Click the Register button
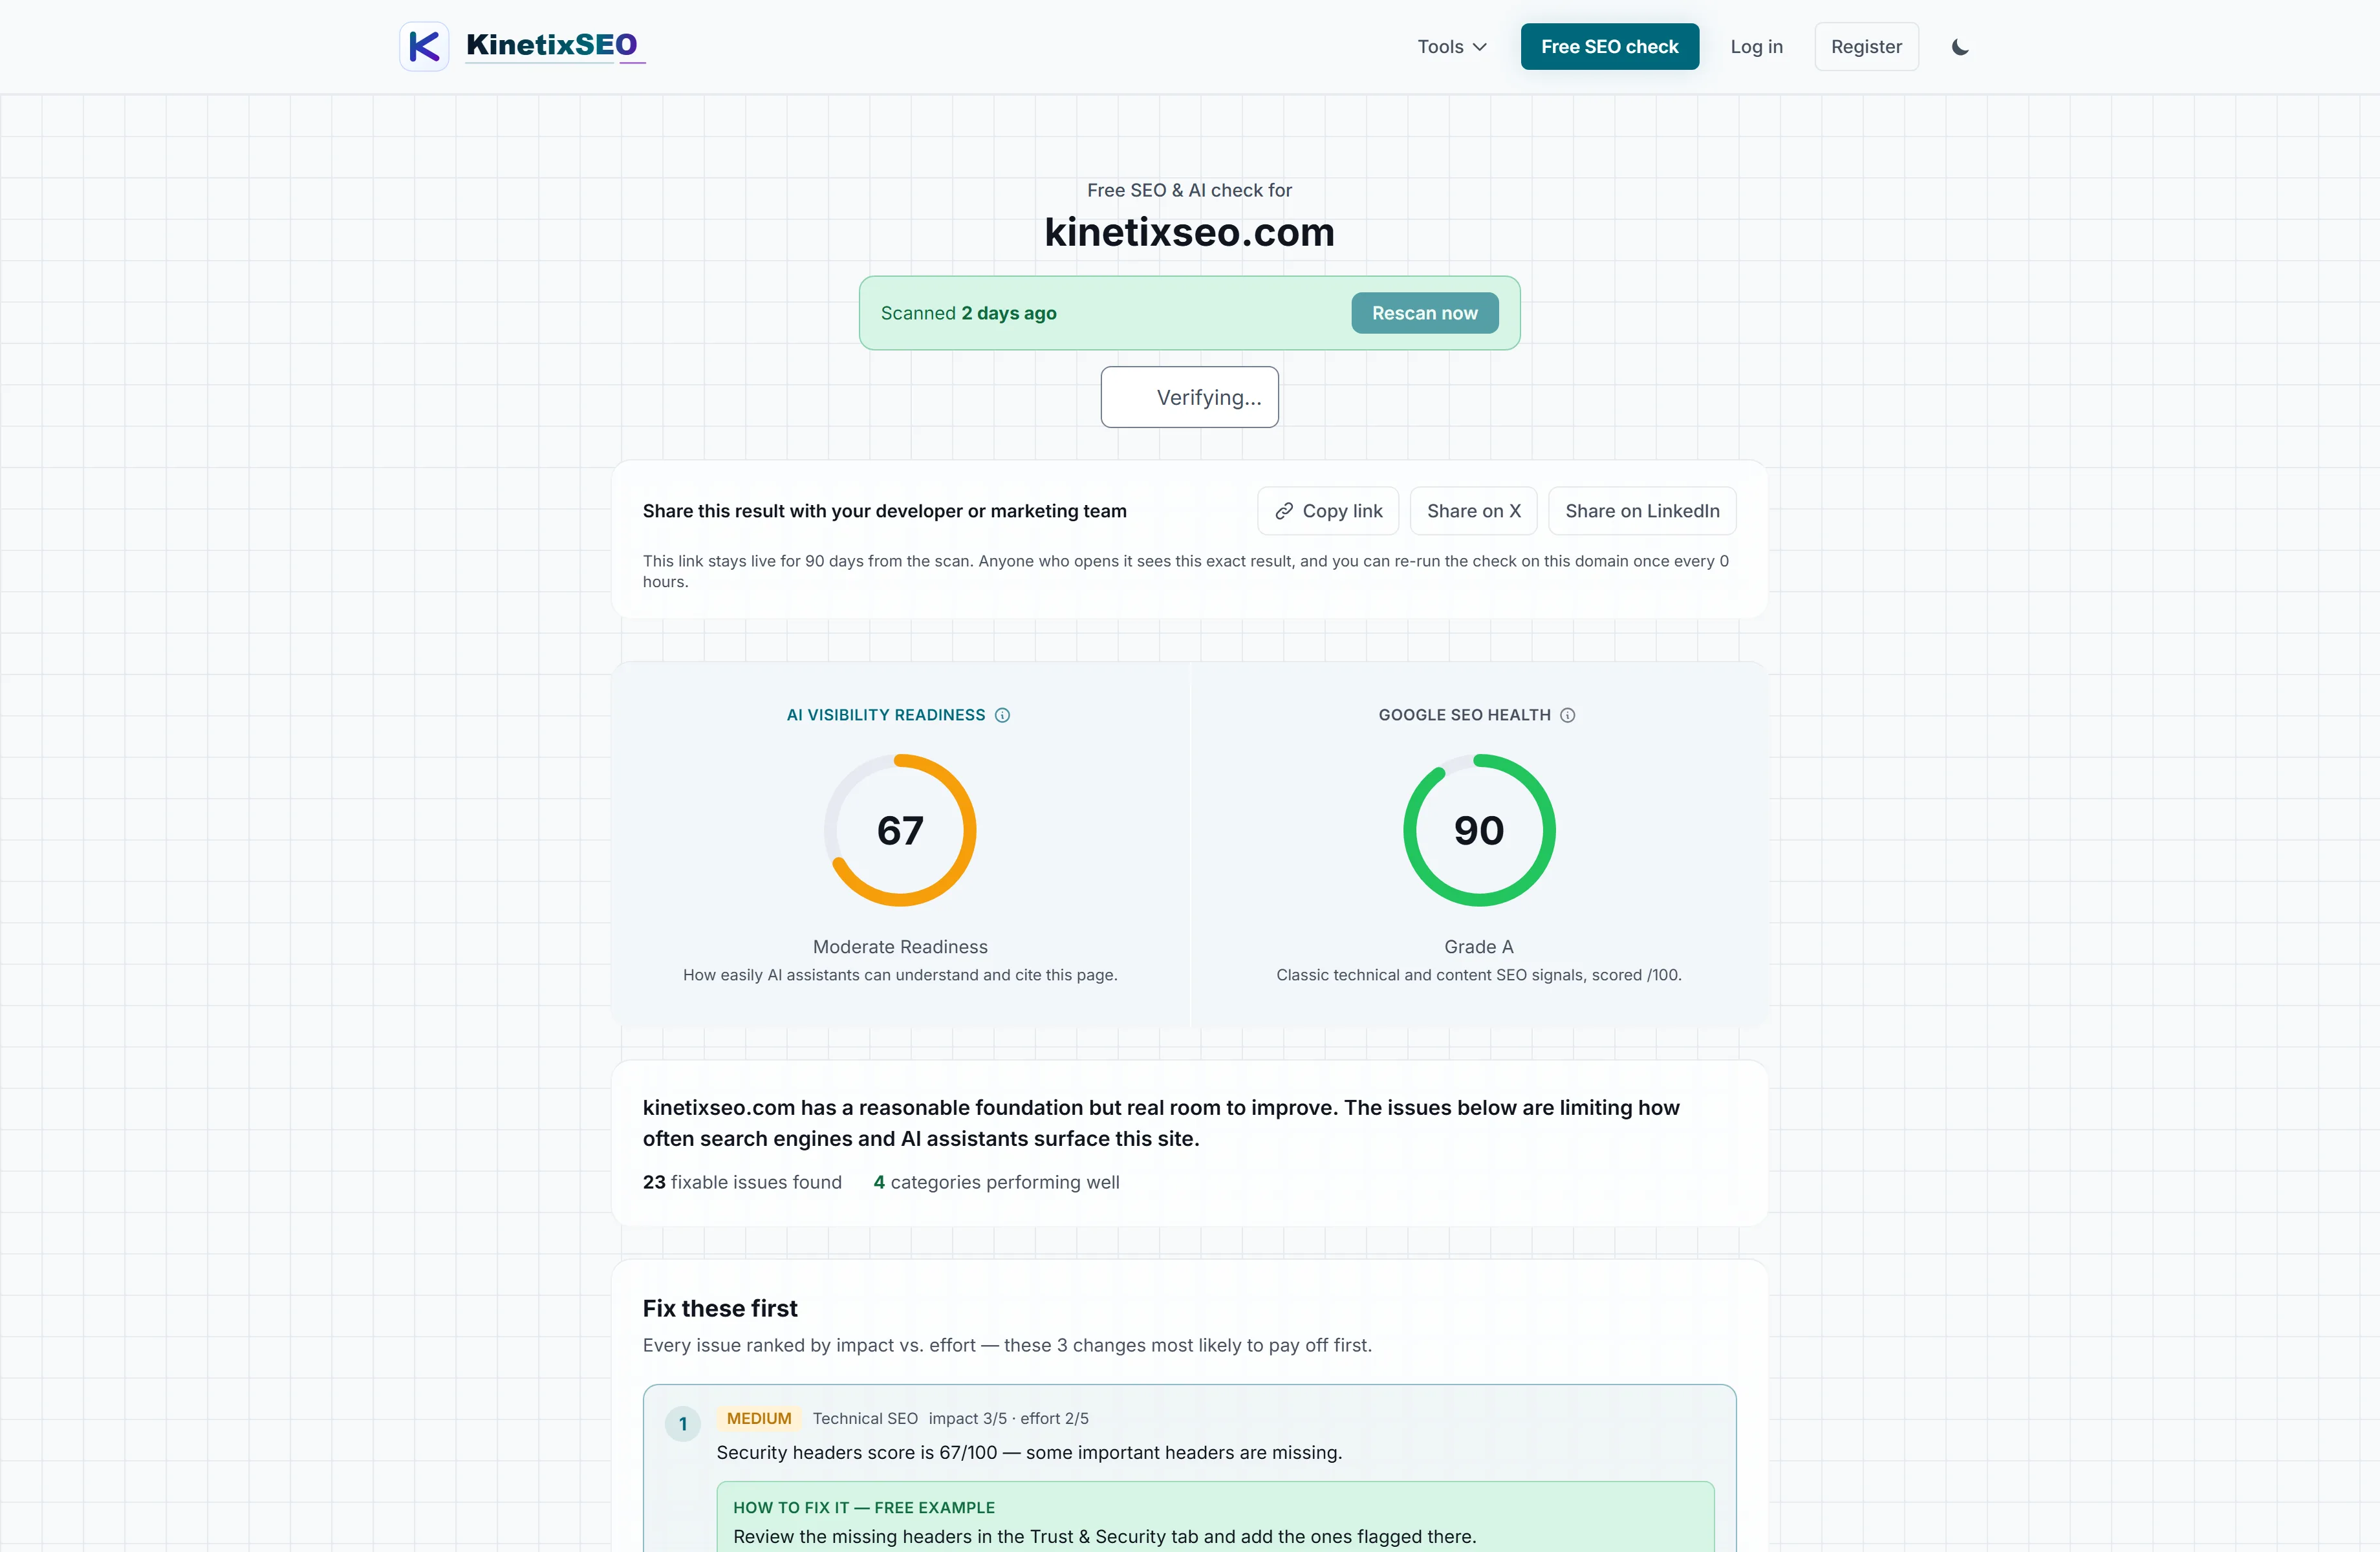 1866,47
